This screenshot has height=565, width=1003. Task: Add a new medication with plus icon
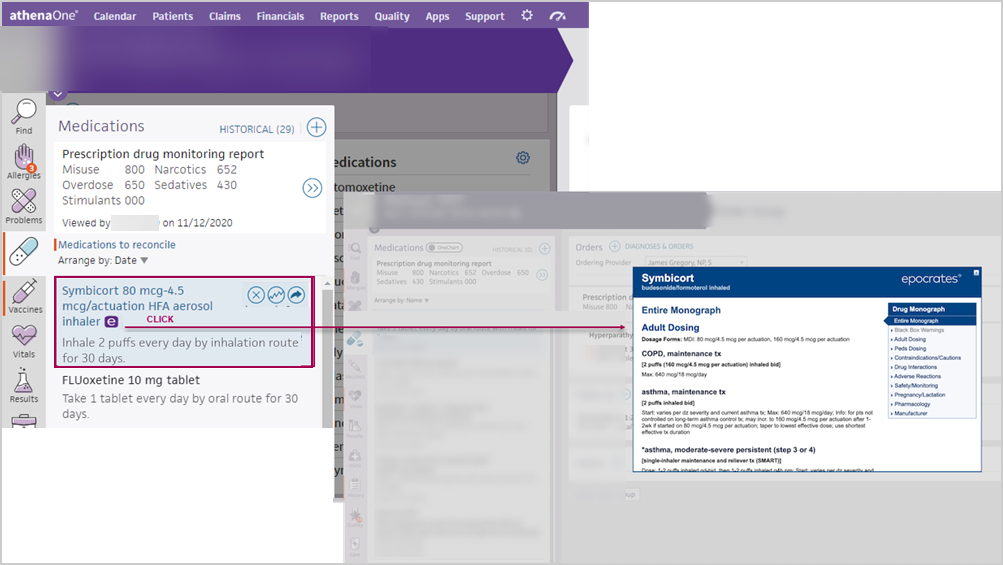coord(316,127)
